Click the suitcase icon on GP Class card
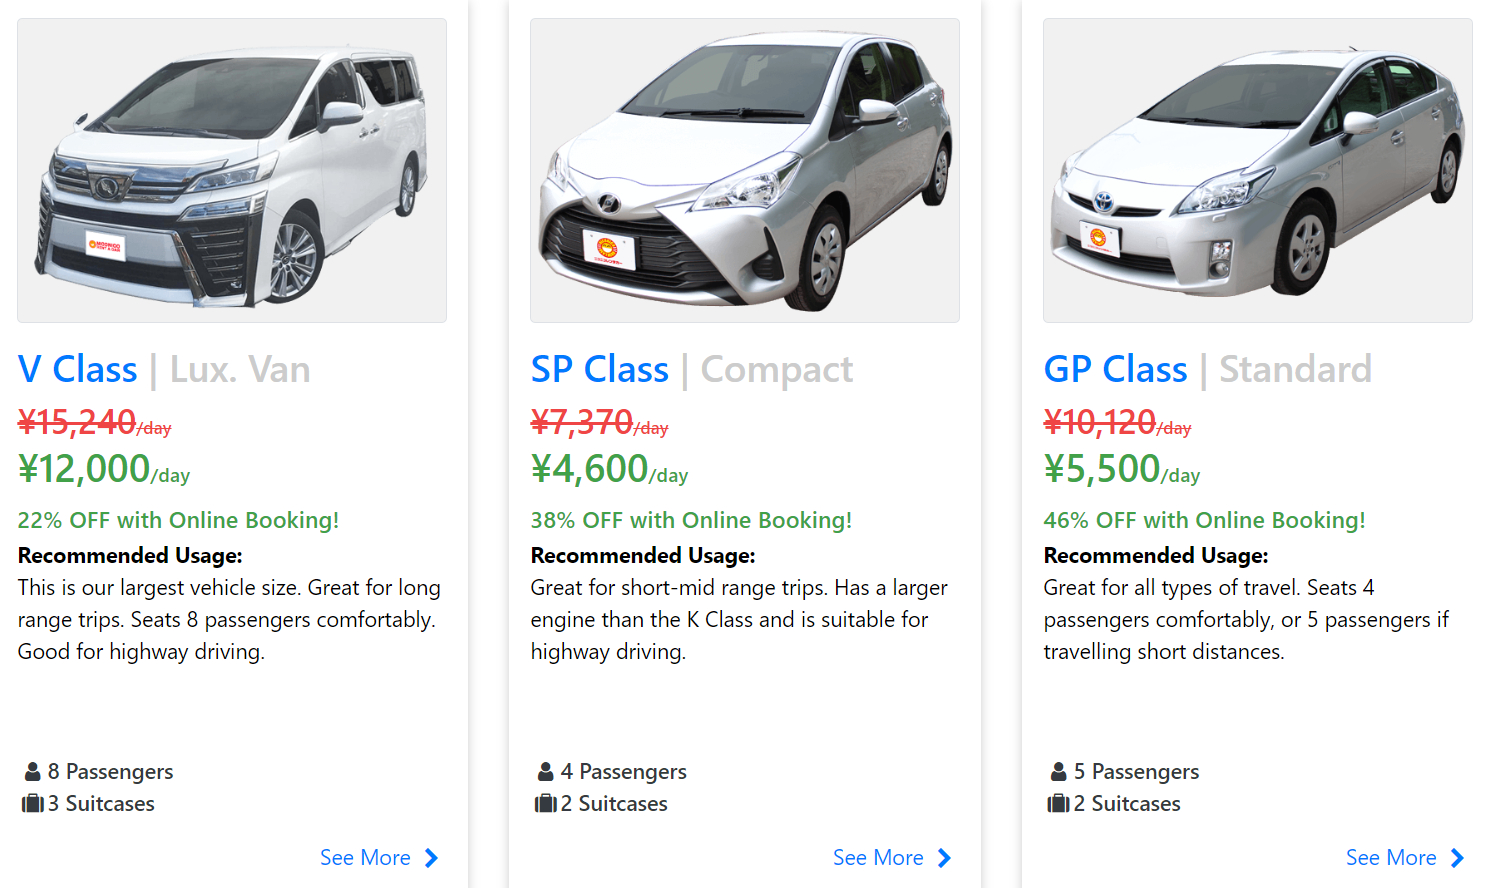1485x888 pixels. 1059,804
